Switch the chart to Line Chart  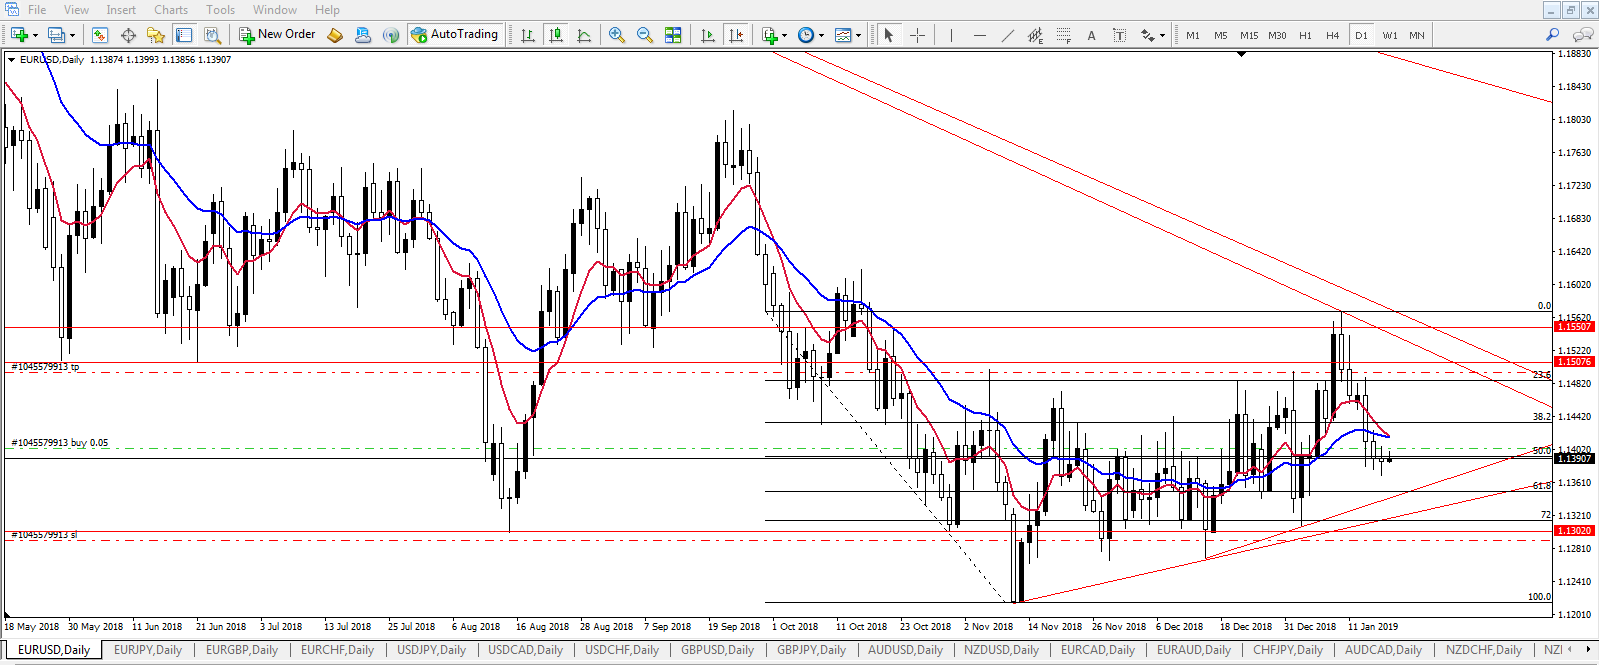[x=584, y=35]
